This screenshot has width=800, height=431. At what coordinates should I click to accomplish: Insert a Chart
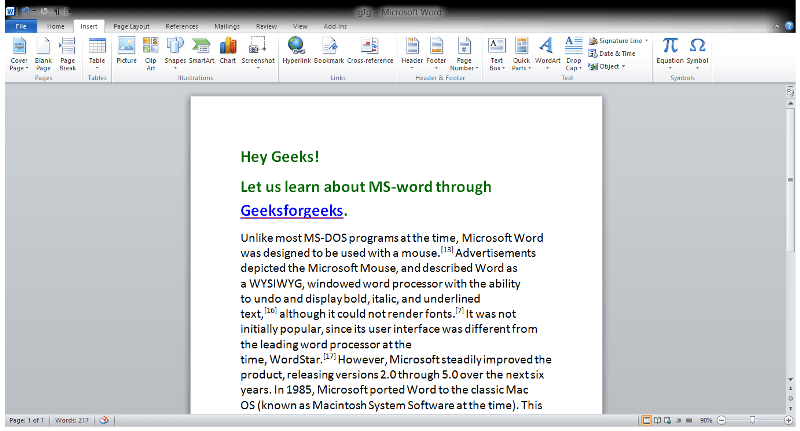(x=228, y=51)
